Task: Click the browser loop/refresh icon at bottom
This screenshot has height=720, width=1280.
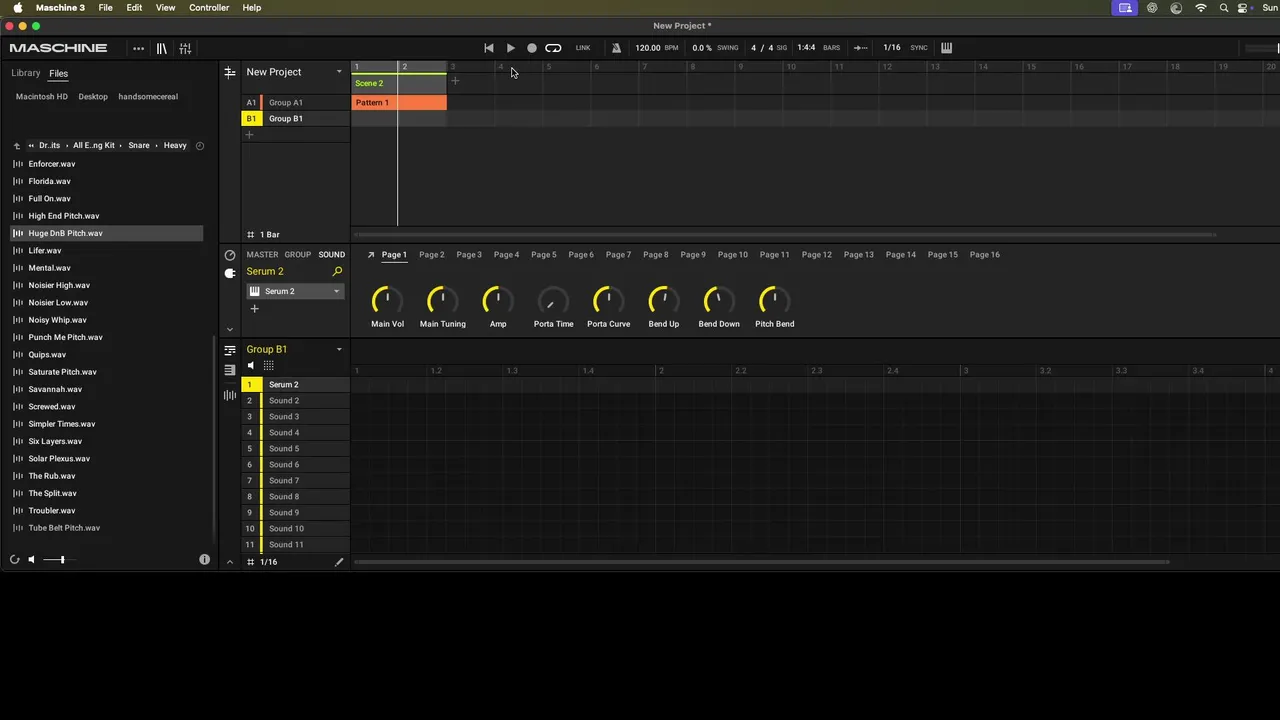Action: tap(15, 560)
